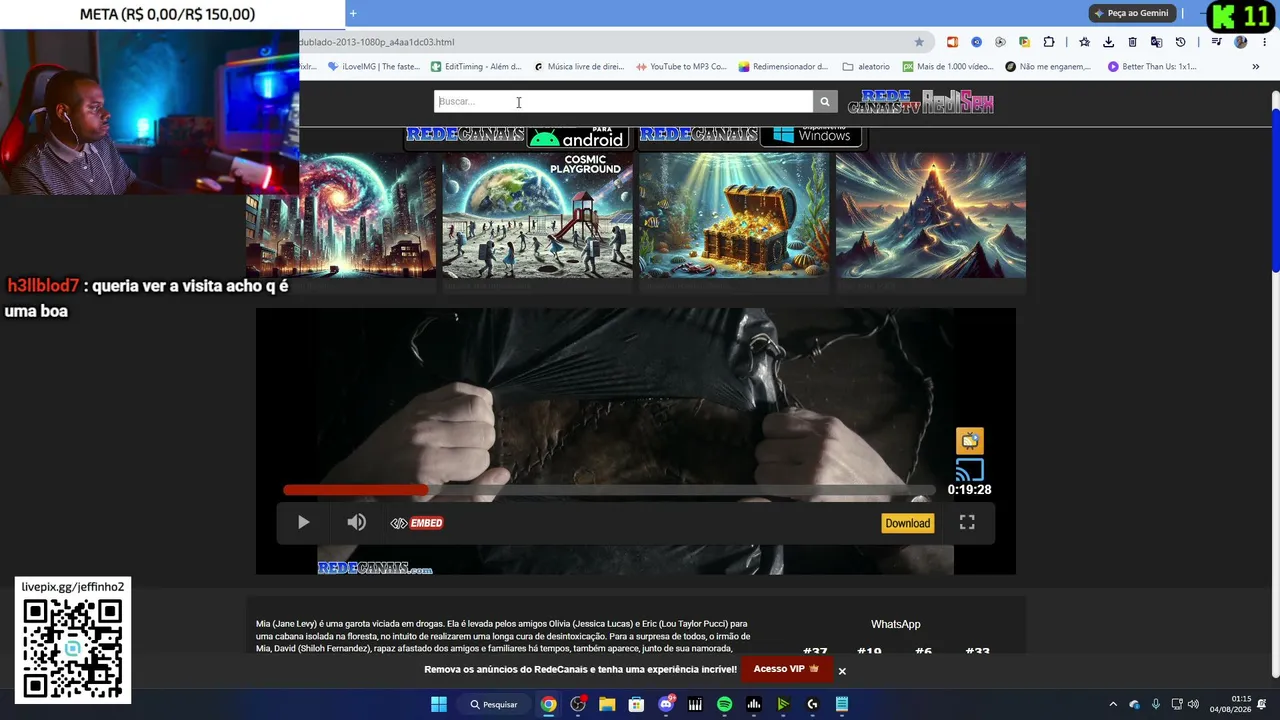
Task: Click the yellow Download button
Action: (x=907, y=523)
